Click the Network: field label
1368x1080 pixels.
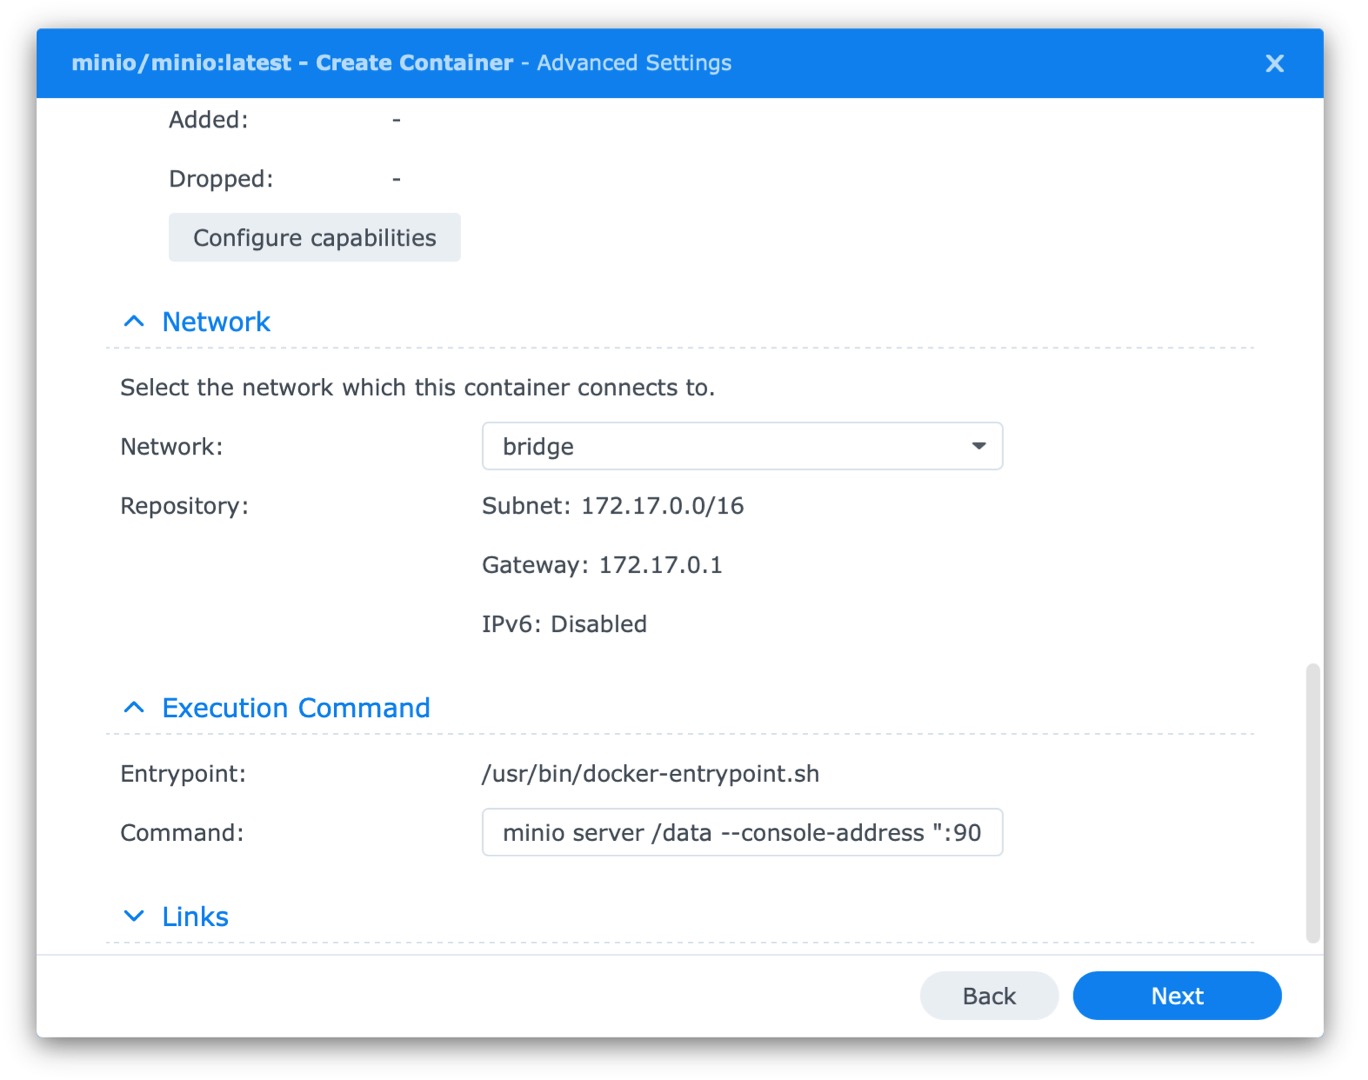(x=171, y=447)
